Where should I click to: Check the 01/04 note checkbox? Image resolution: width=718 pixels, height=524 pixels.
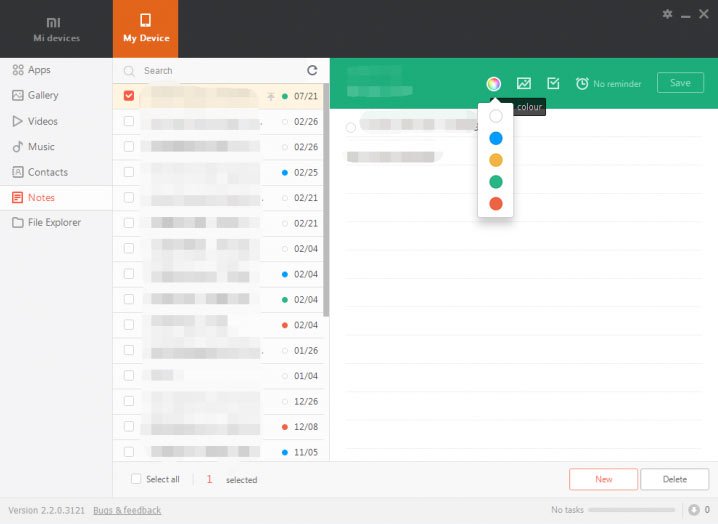[129, 376]
